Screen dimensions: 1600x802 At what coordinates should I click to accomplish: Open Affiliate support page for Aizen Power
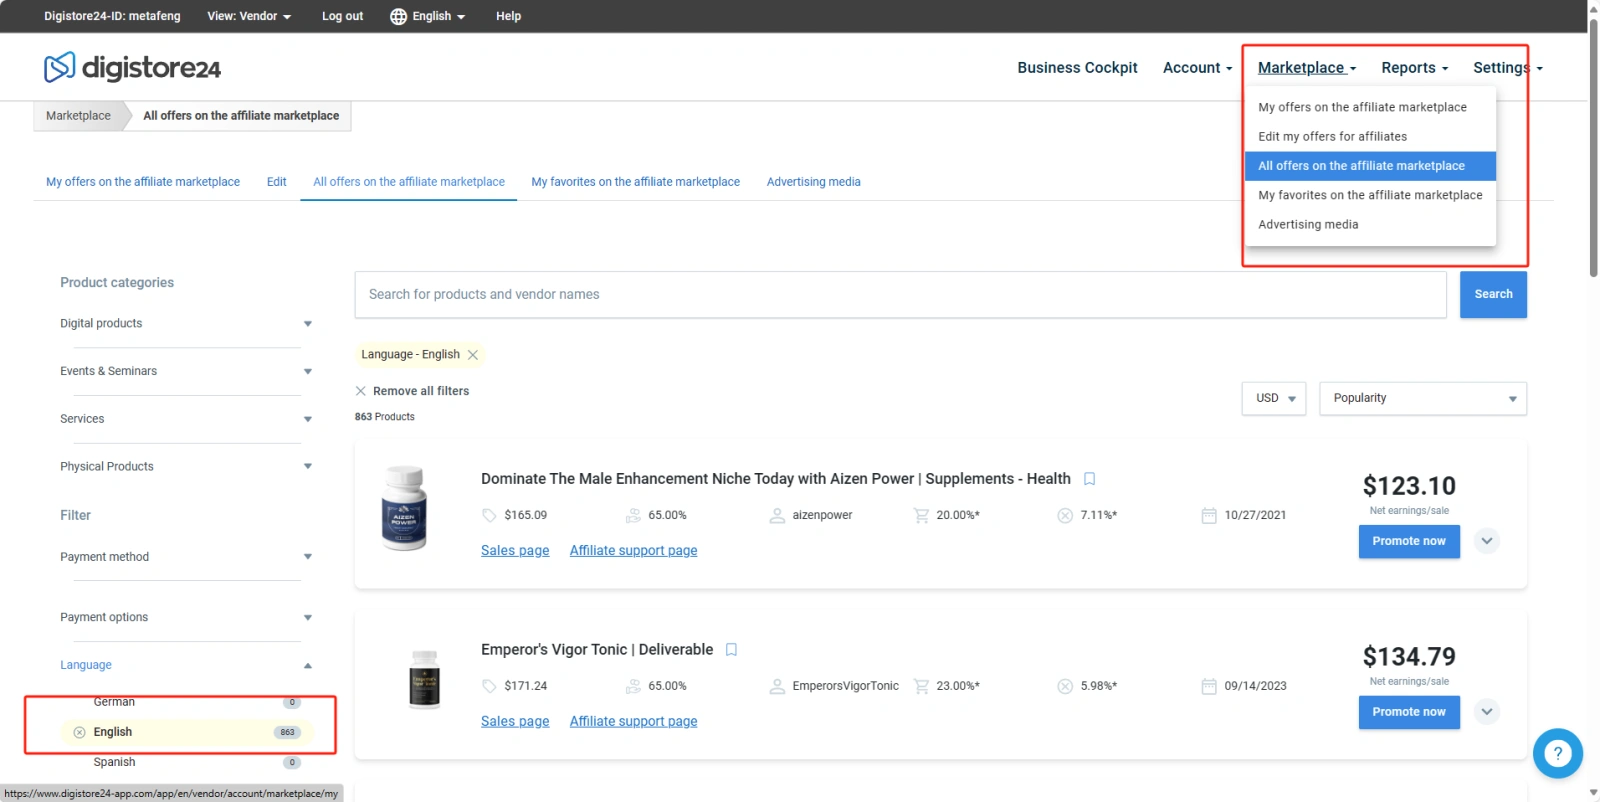pyautogui.click(x=633, y=551)
